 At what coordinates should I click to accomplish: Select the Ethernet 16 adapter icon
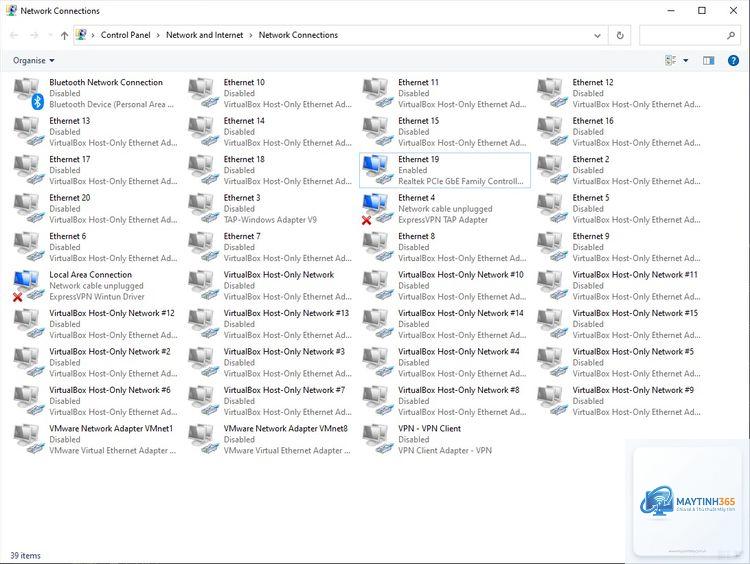coord(552,132)
